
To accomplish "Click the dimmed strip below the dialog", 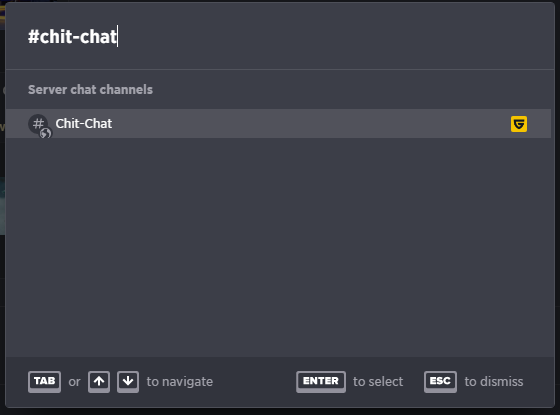I will [280, 412].
